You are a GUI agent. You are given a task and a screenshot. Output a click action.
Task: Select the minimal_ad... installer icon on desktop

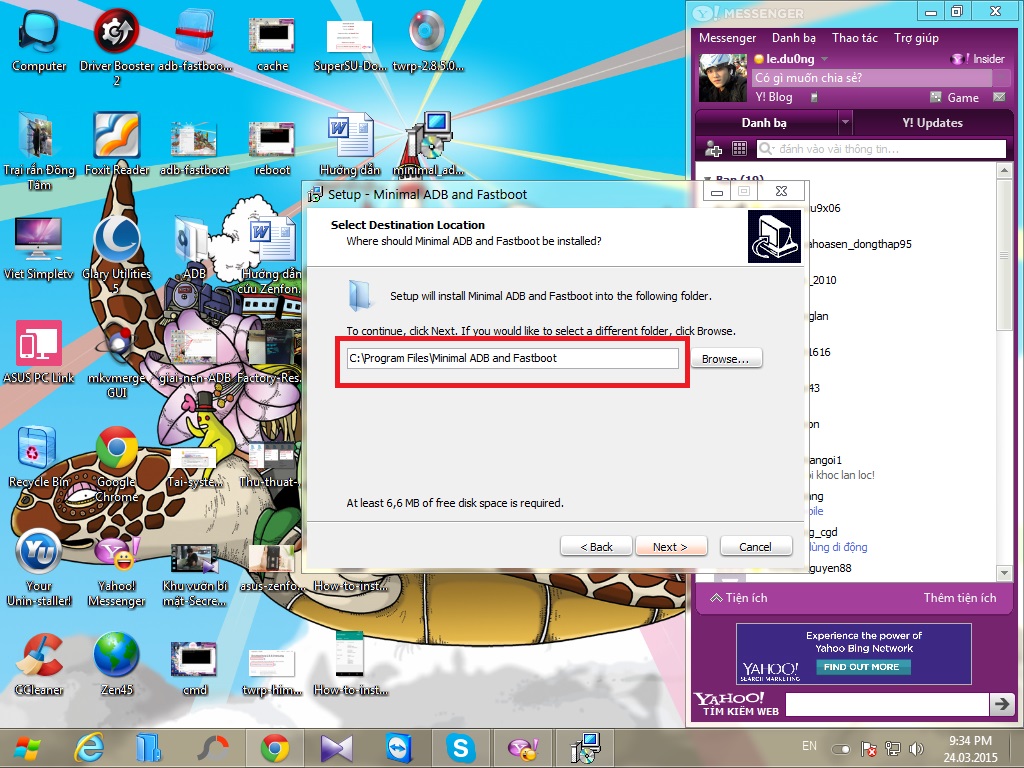(x=428, y=144)
